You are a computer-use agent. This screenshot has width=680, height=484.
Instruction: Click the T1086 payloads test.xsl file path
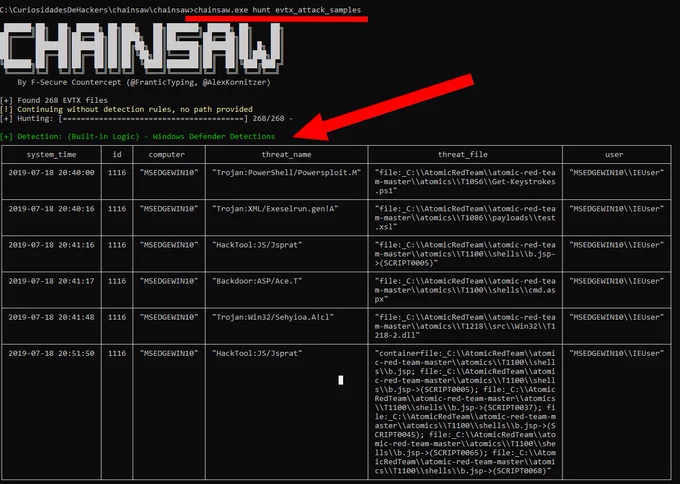(465, 218)
